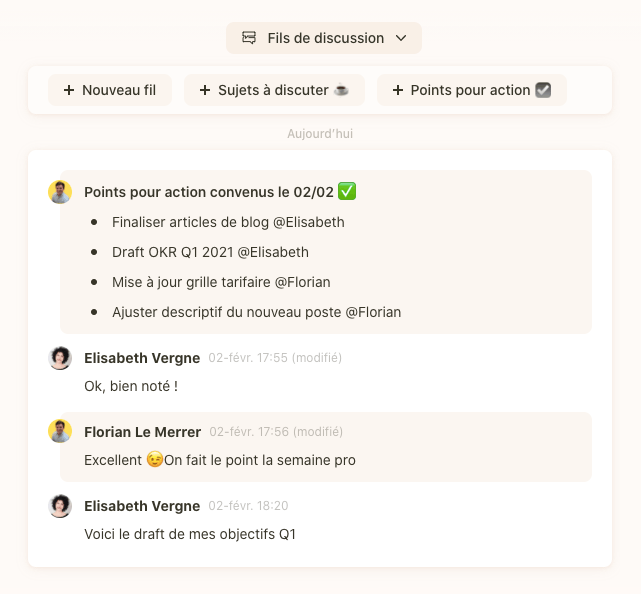The width and height of the screenshot is (641, 594).
Task: Click the plus icon beside Points pour action
Action: tap(398, 90)
